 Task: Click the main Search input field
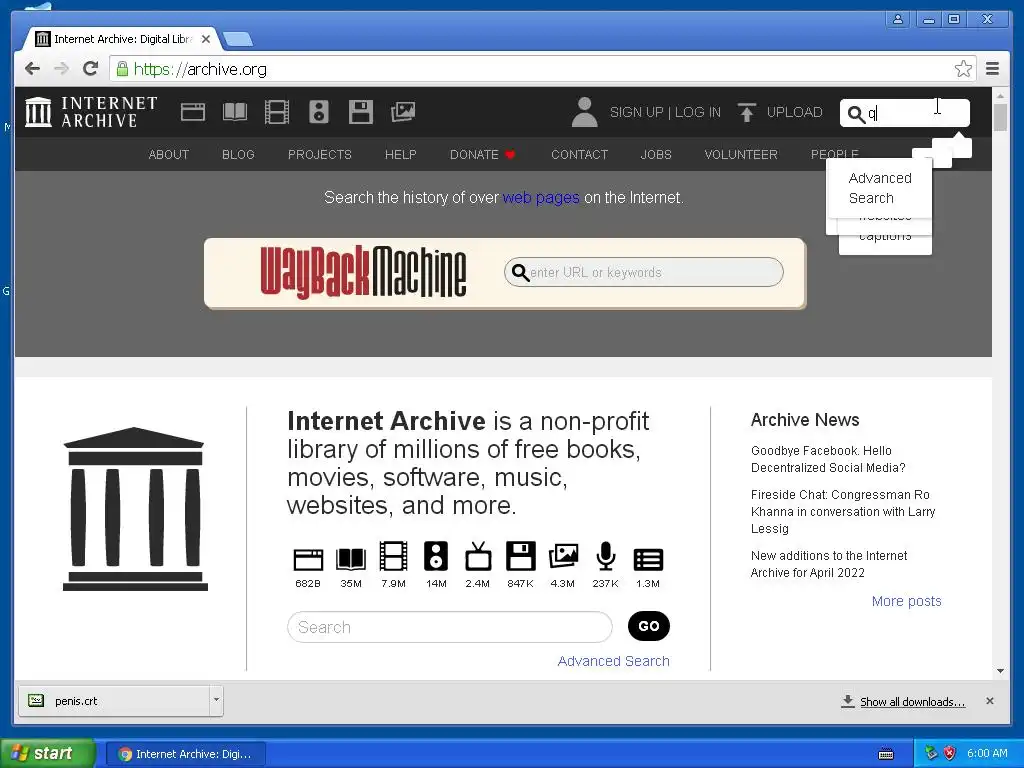click(x=449, y=627)
